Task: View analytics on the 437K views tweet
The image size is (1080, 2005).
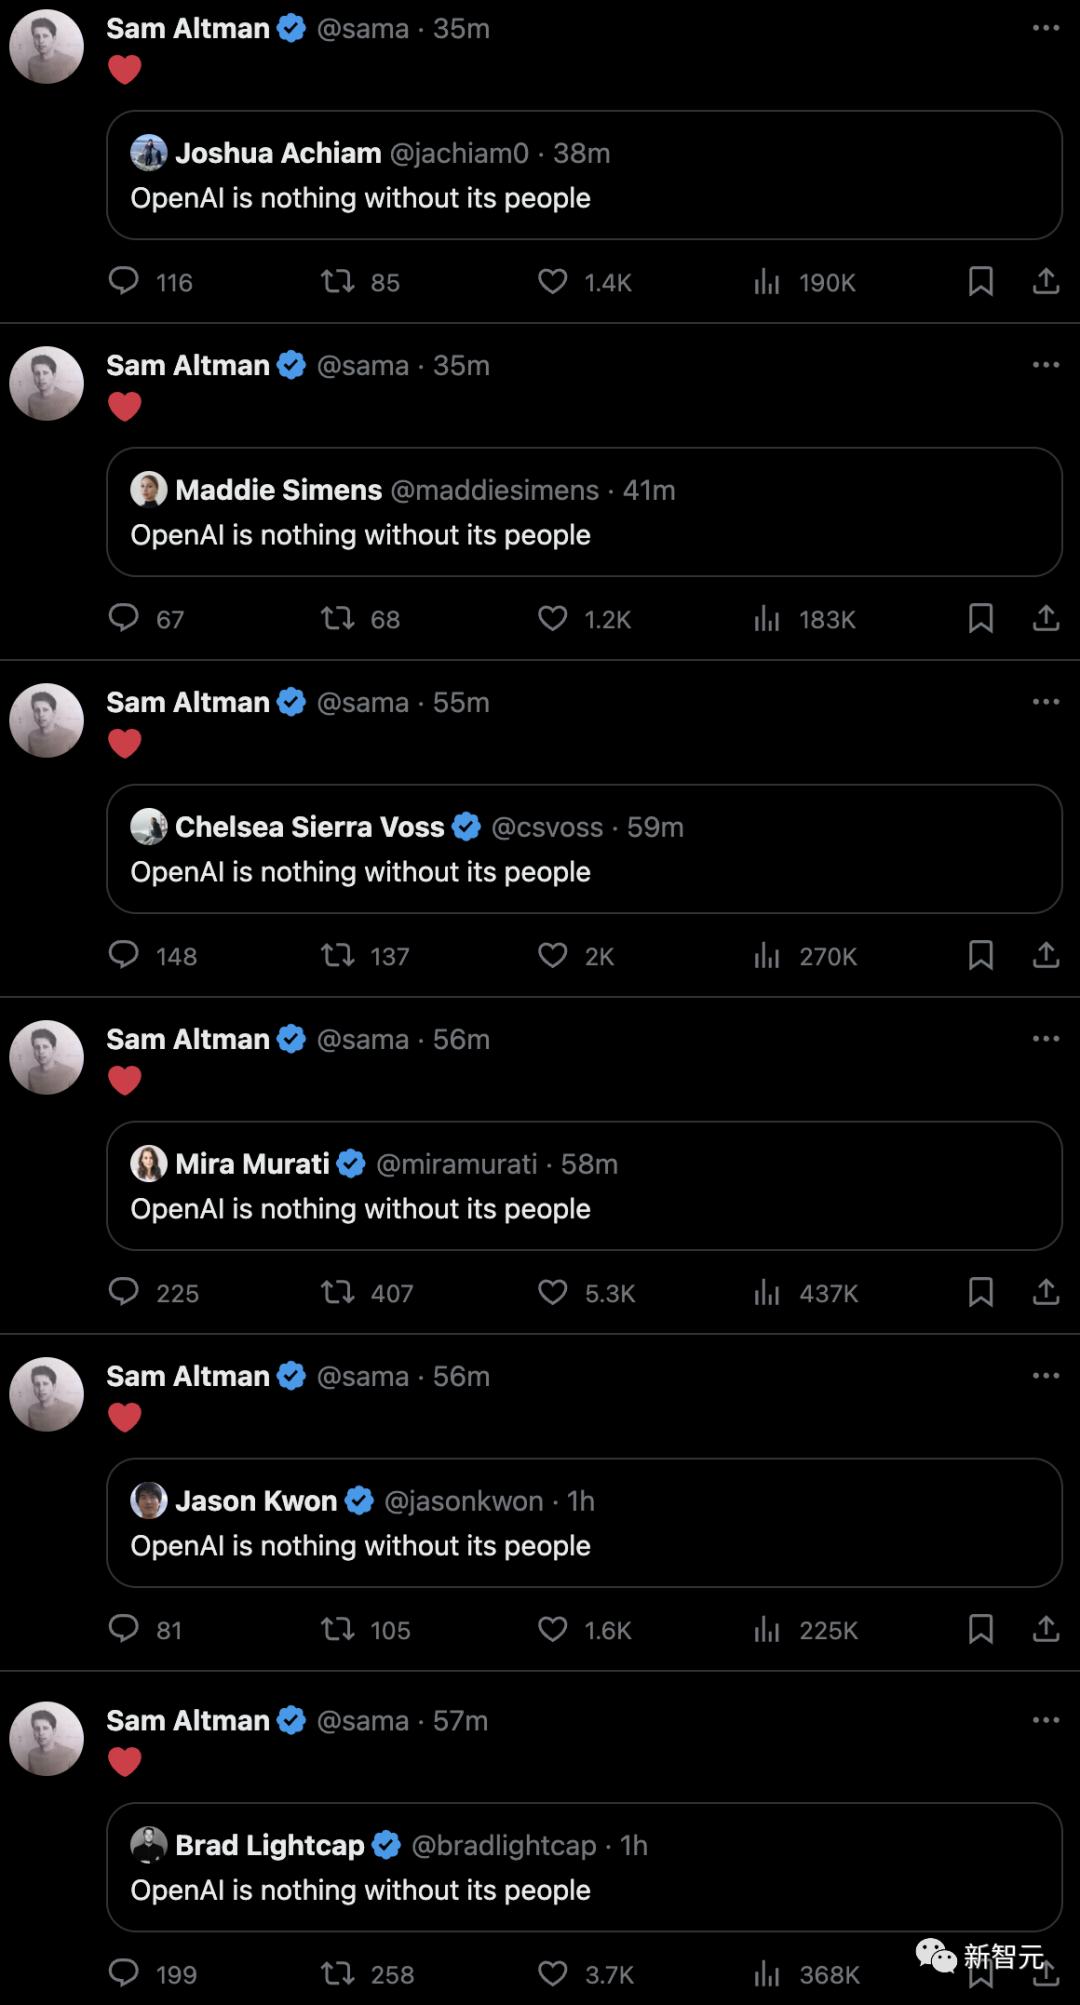Action: click(x=767, y=1293)
